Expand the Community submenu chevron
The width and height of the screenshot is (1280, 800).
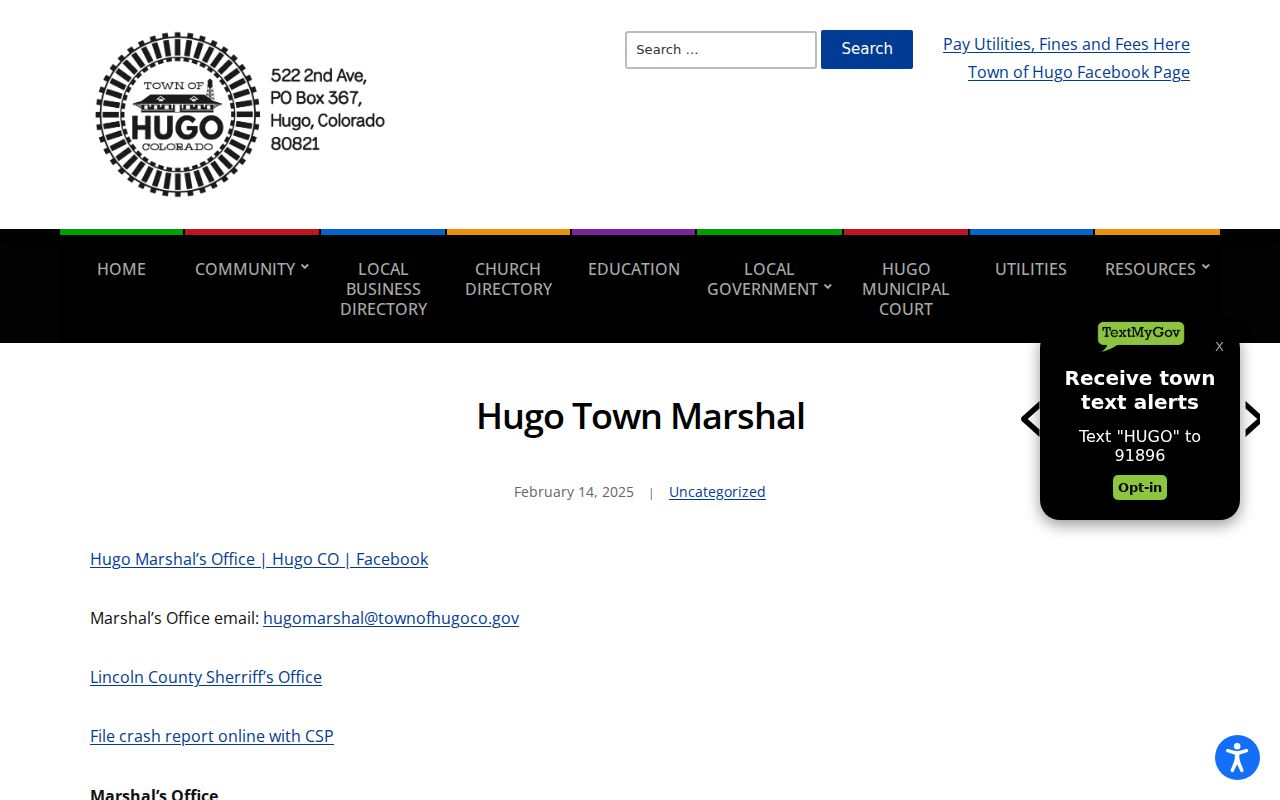coord(305,267)
